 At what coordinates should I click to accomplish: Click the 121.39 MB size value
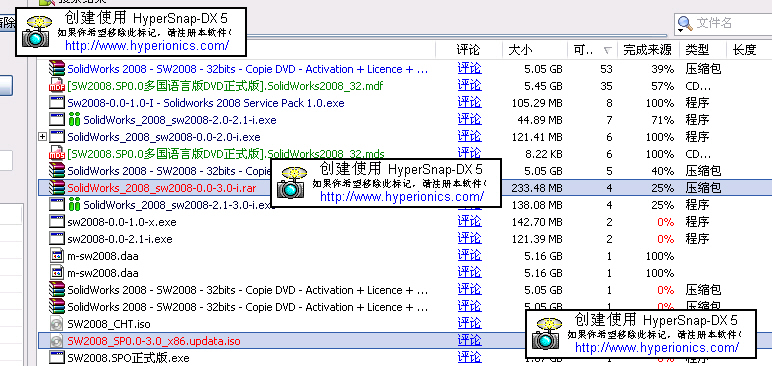(x=537, y=239)
